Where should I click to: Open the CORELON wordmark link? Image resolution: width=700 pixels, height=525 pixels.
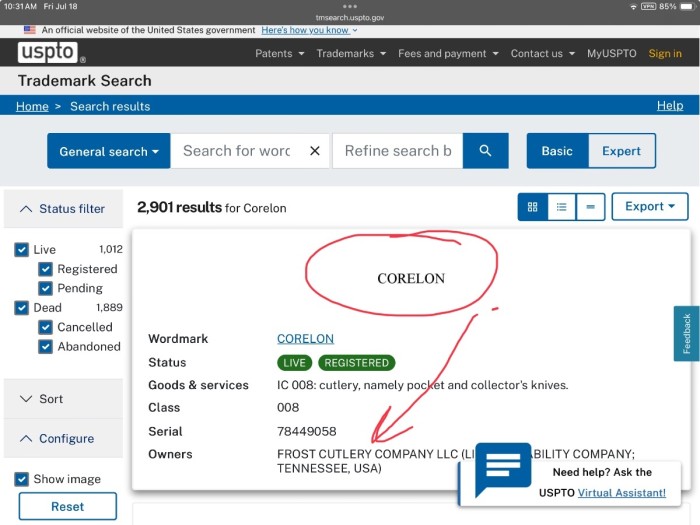coord(305,339)
